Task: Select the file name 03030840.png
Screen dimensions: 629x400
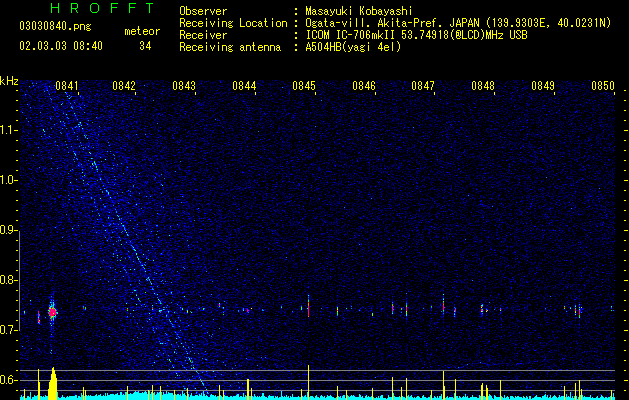Action: pyautogui.click(x=55, y=26)
